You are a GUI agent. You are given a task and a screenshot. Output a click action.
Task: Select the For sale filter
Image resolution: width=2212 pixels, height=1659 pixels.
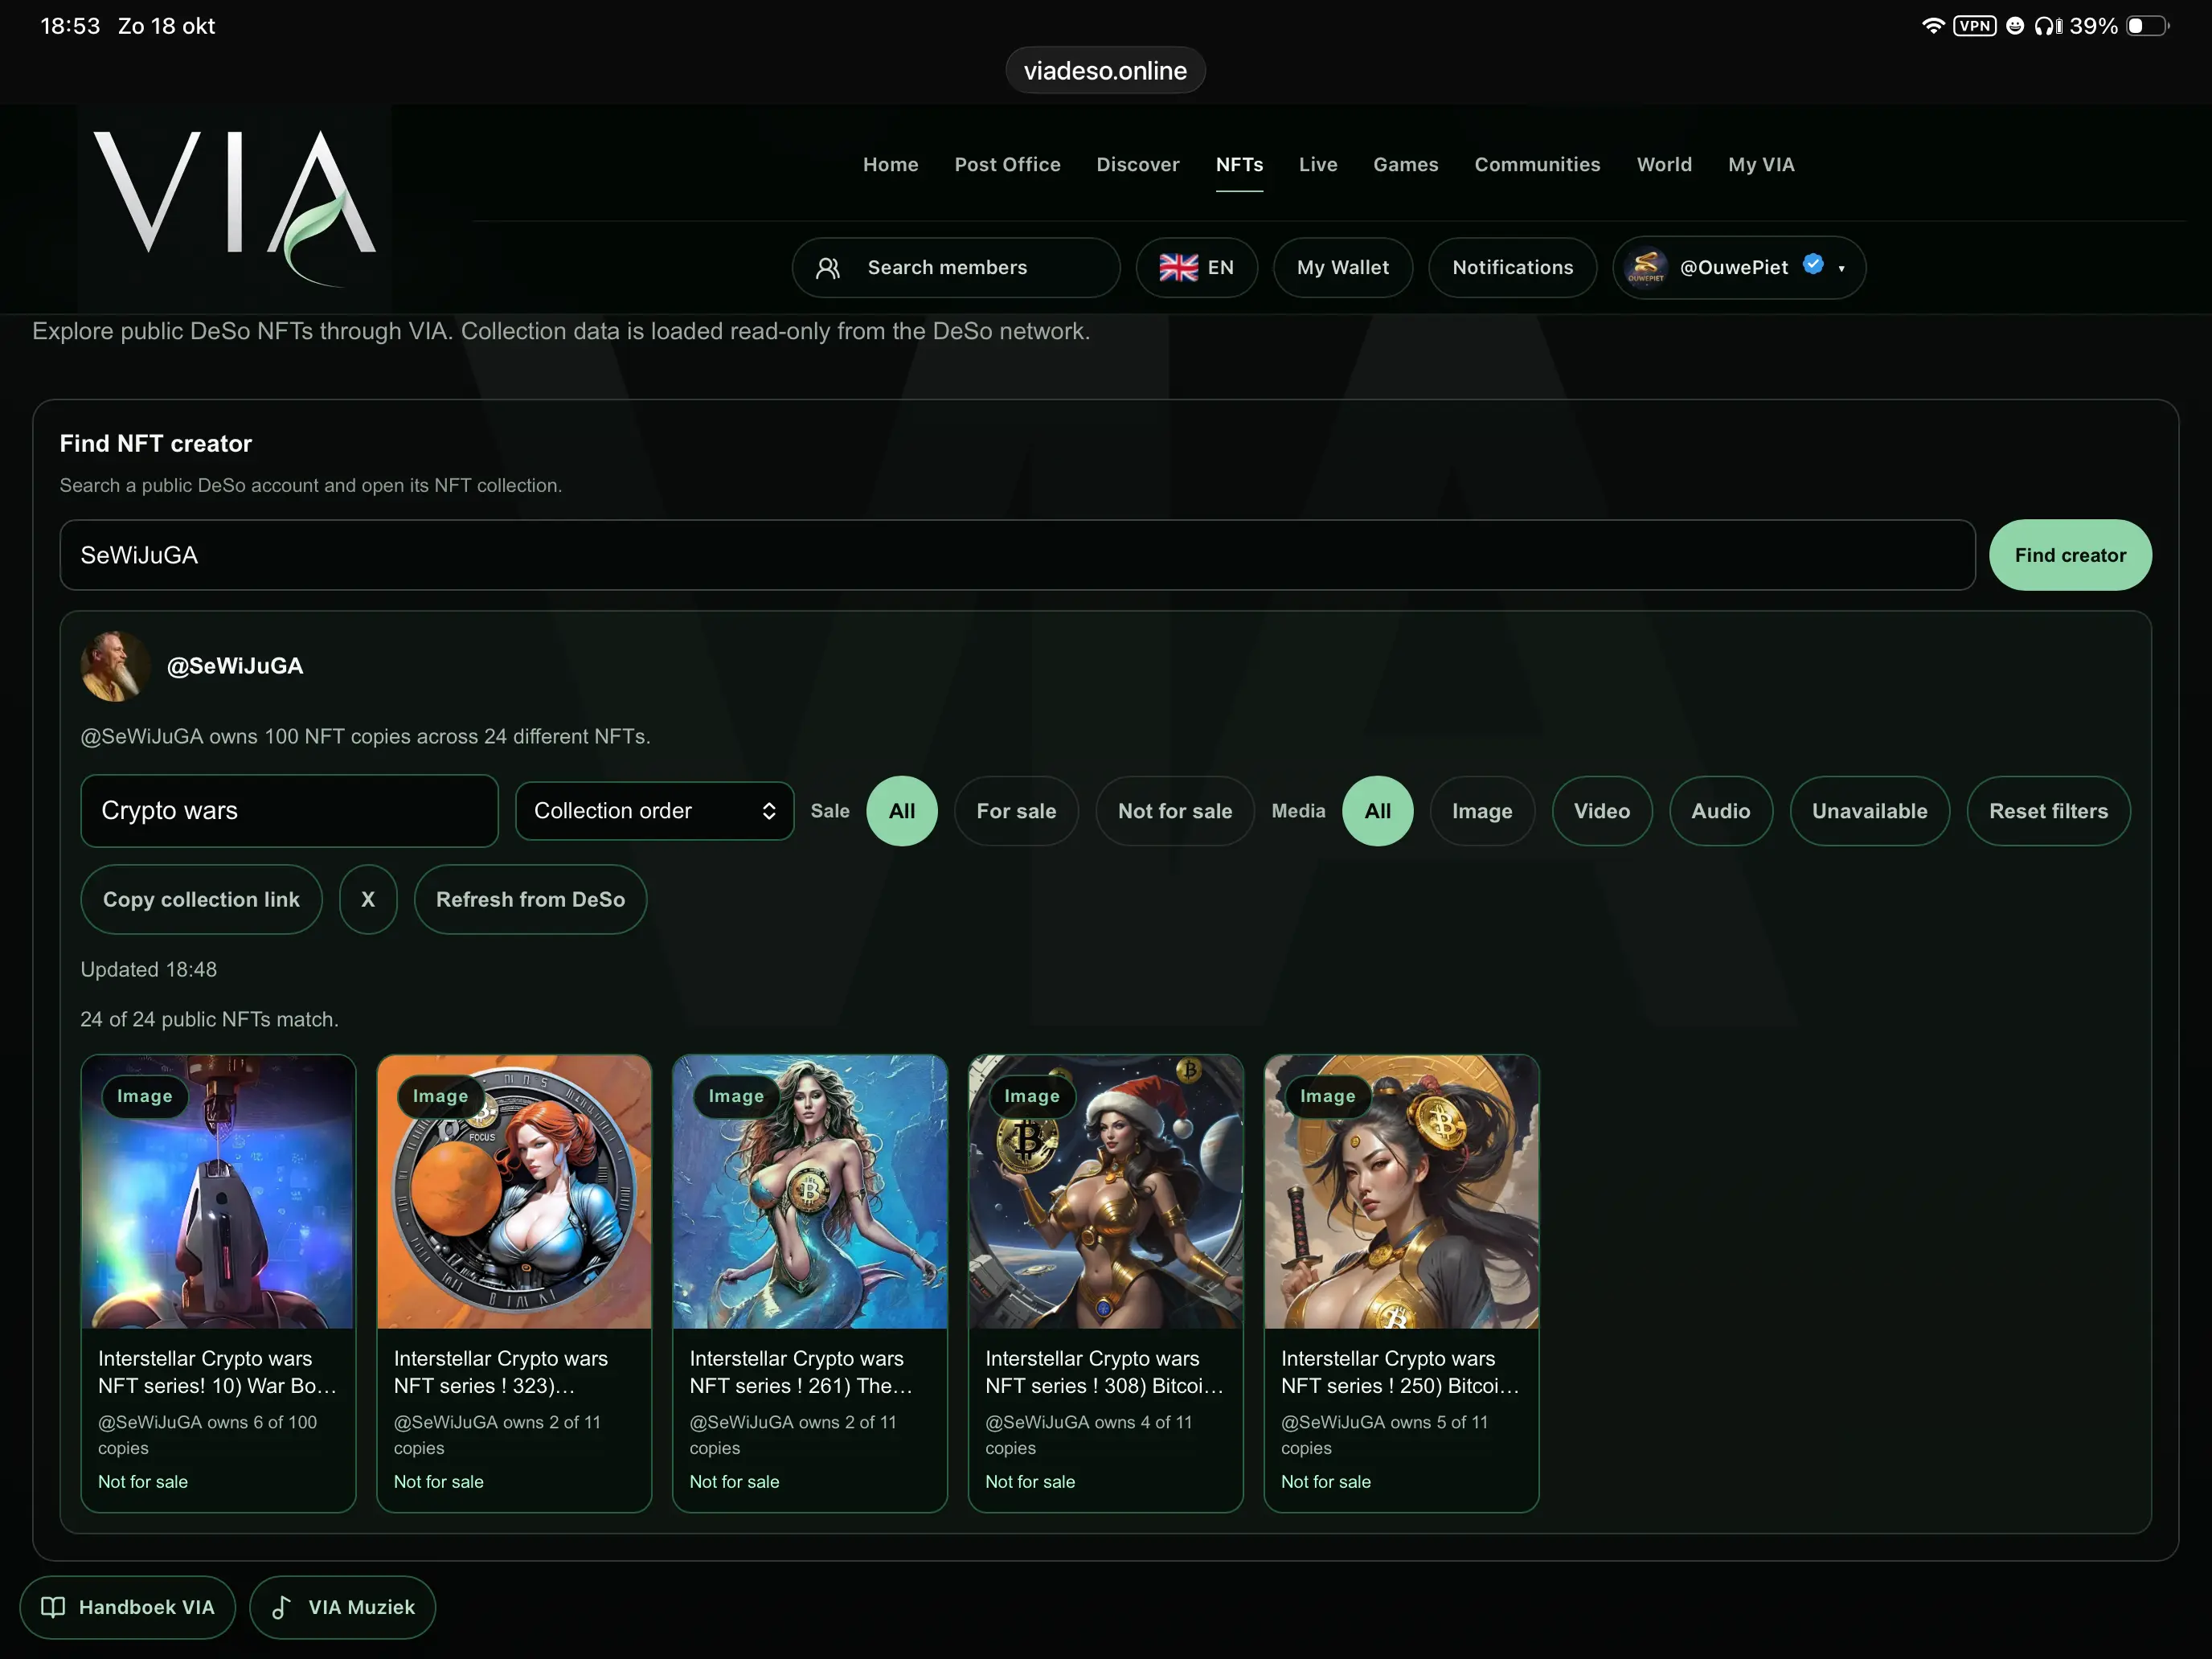point(1016,811)
